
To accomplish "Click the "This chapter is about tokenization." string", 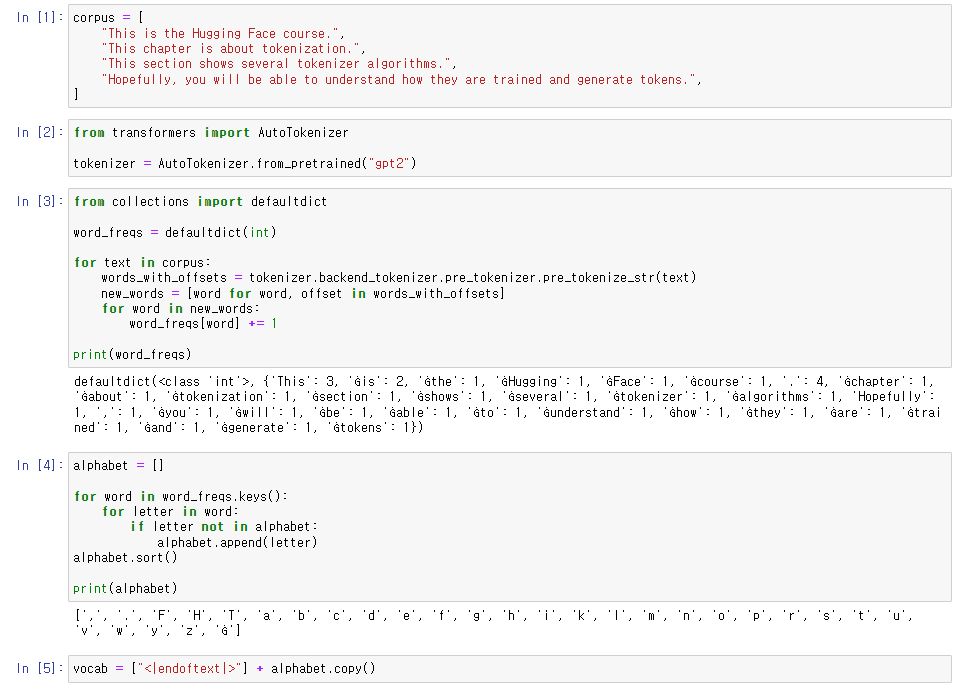I will (x=233, y=49).
